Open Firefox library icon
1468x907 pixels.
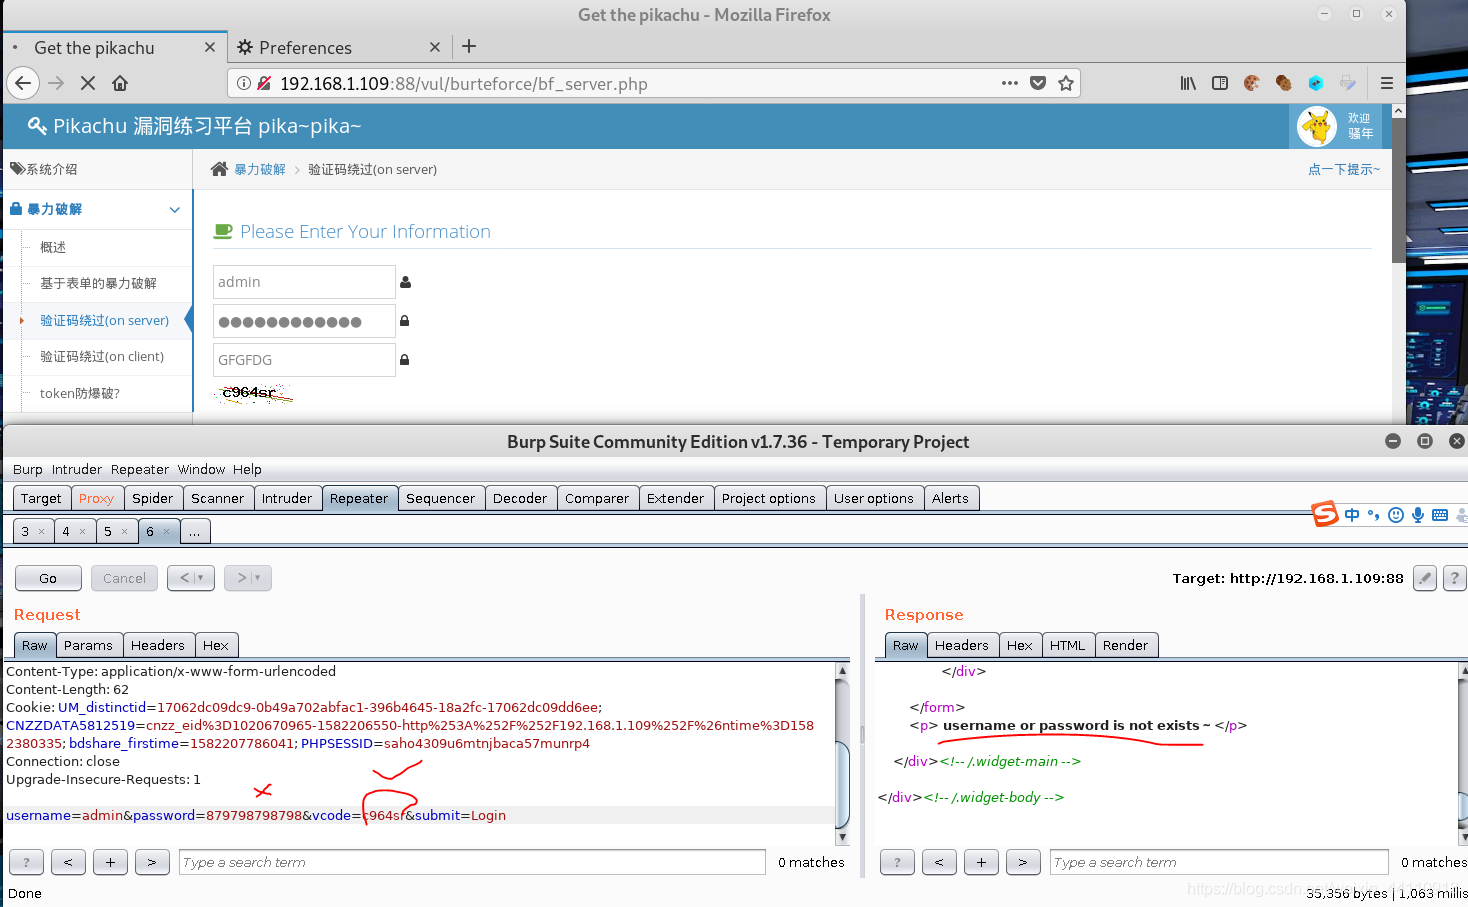click(x=1188, y=83)
